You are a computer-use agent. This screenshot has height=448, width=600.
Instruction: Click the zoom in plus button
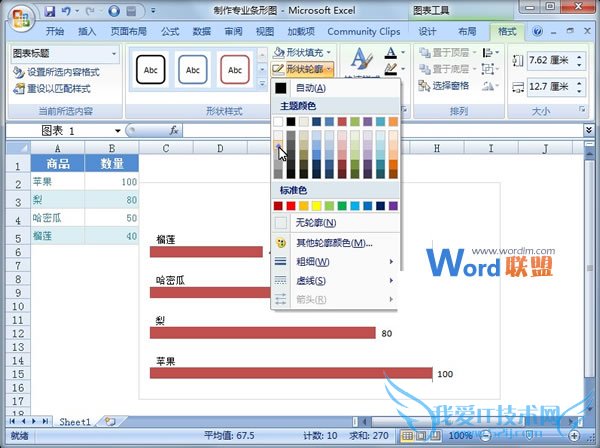click(x=574, y=435)
